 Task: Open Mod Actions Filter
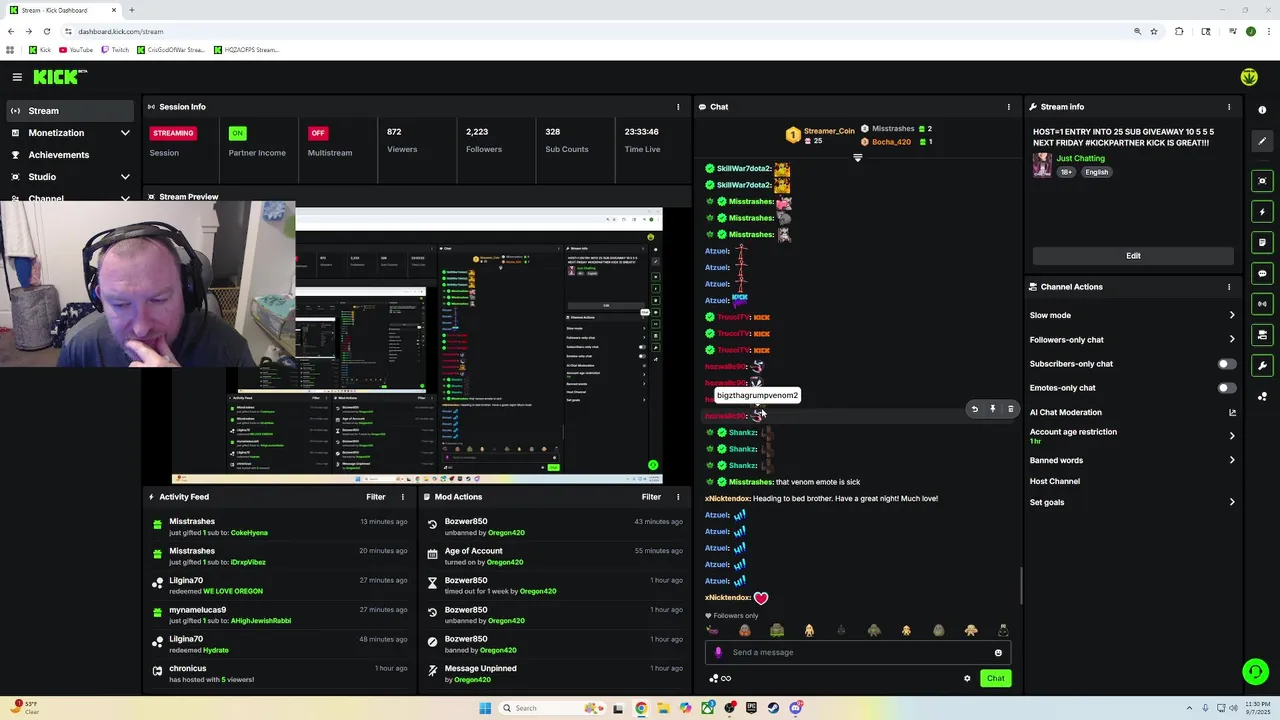click(651, 497)
